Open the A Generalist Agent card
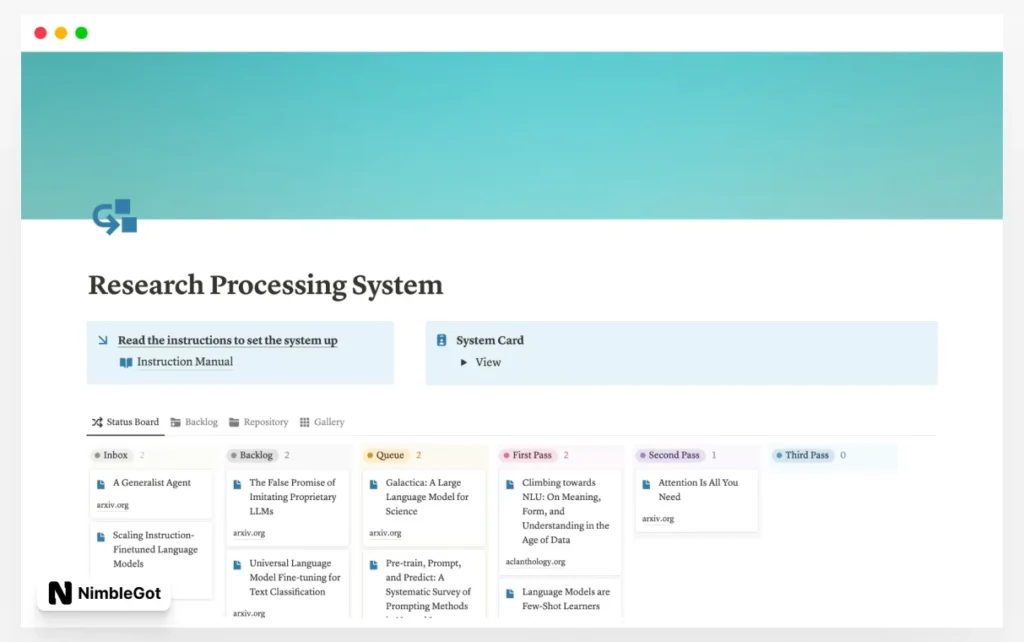1024x642 pixels. [152, 492]
